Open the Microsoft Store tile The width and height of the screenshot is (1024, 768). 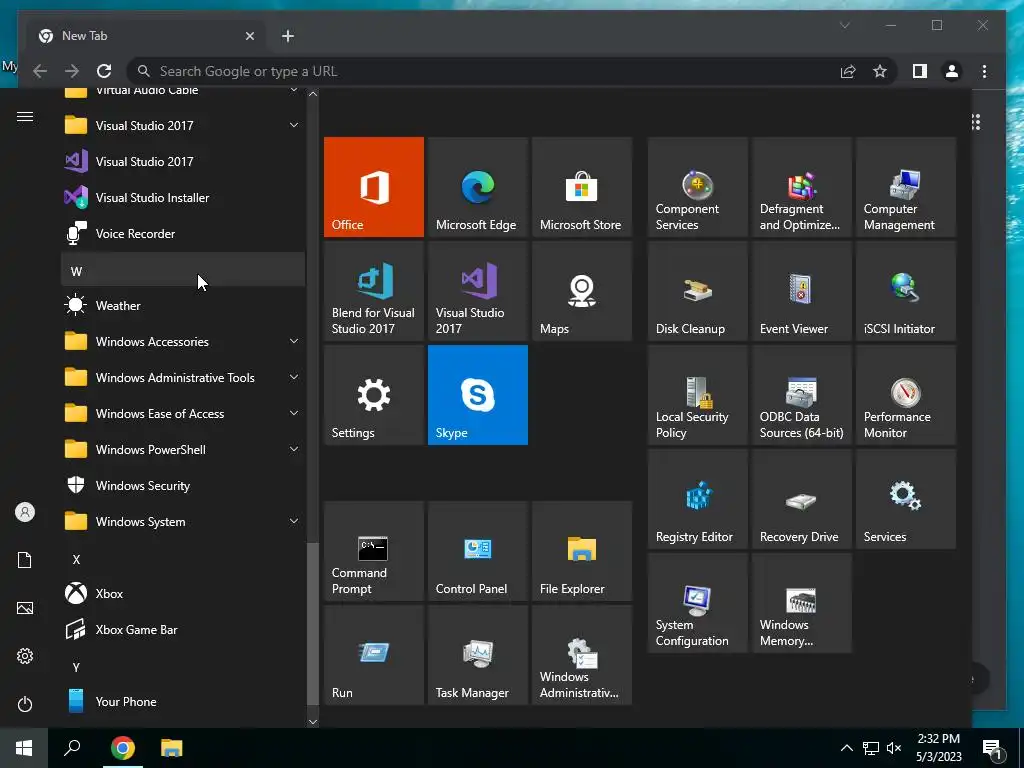point(582,187)
